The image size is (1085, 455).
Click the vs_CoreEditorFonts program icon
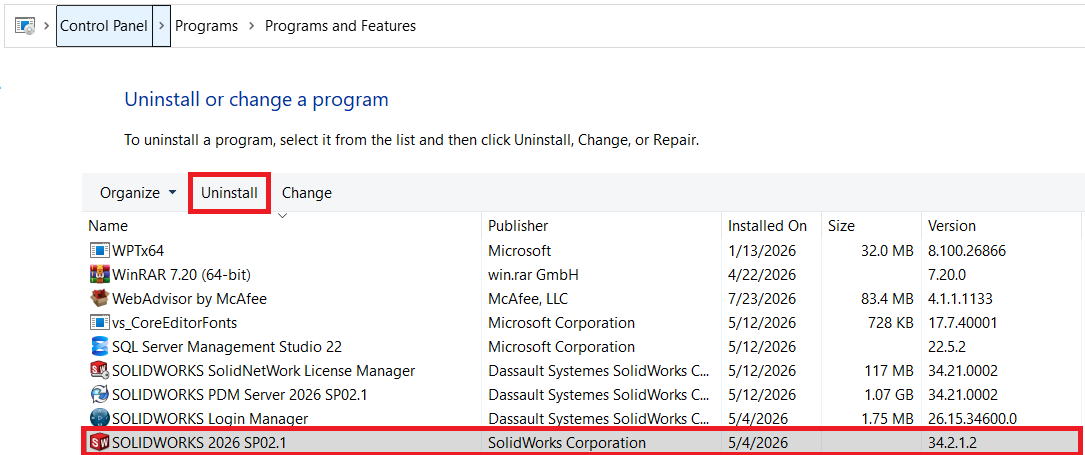pos(100,322)
